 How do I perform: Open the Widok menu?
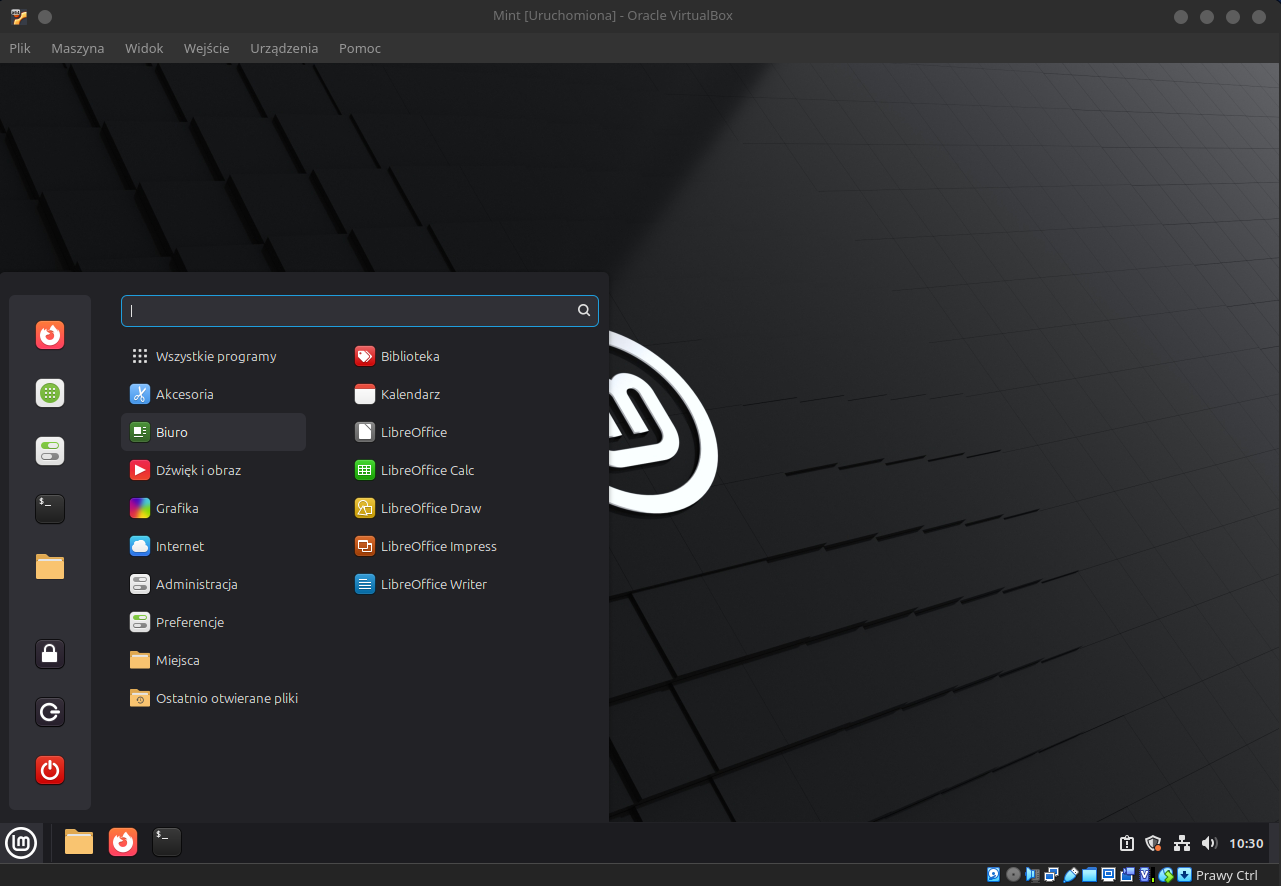tap(144, 48)
